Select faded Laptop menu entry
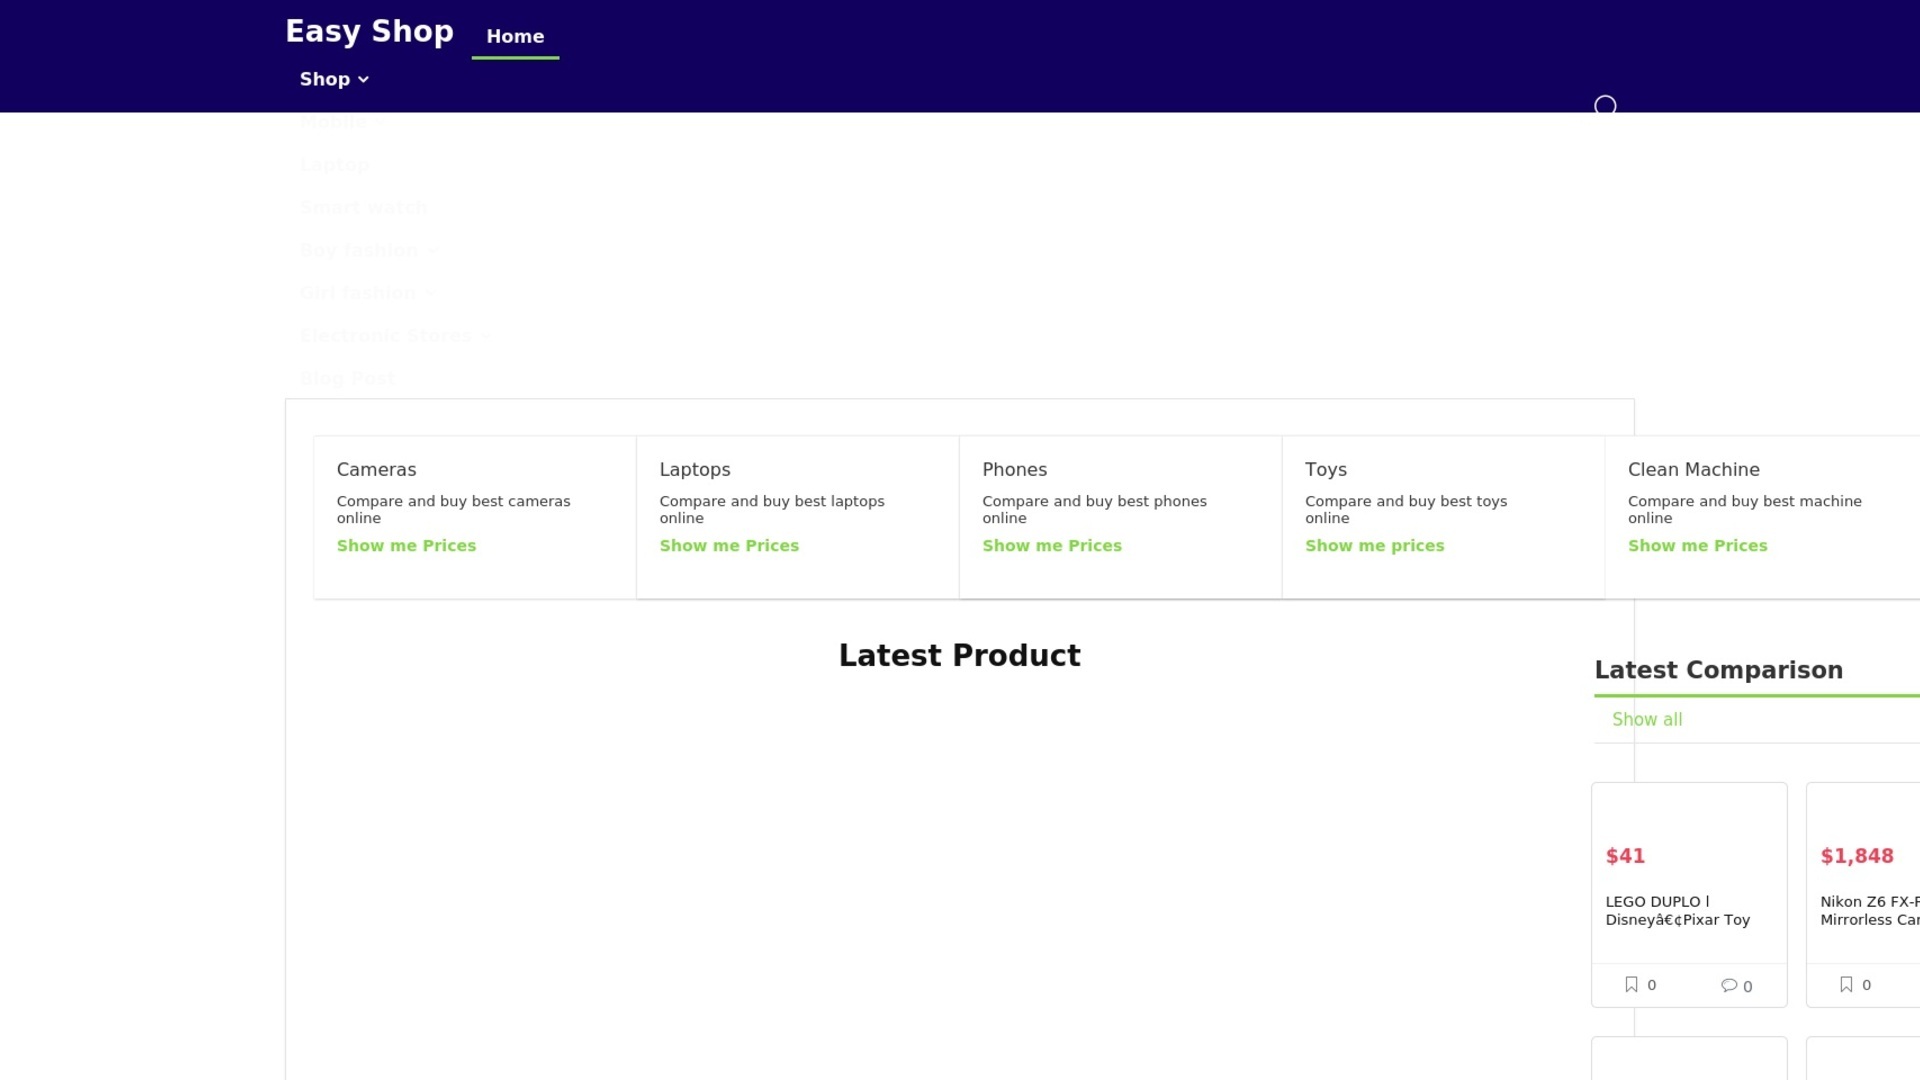 [x=335, y=165]
